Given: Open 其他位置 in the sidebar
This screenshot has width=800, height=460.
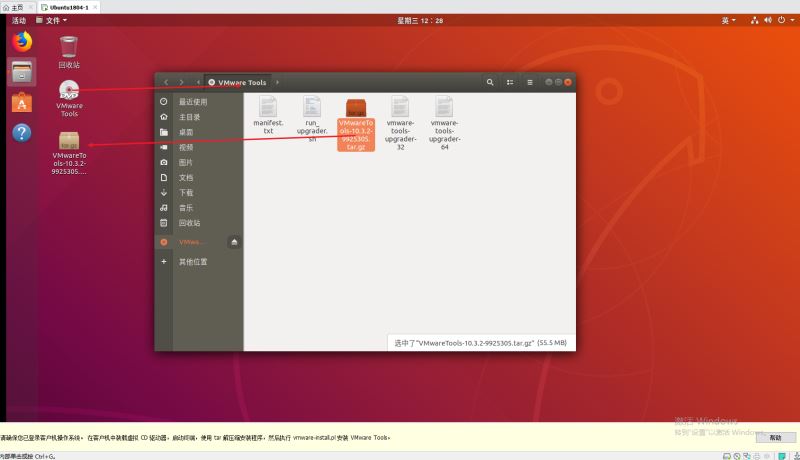Looking at the screenshot, I should click(192, 261).
